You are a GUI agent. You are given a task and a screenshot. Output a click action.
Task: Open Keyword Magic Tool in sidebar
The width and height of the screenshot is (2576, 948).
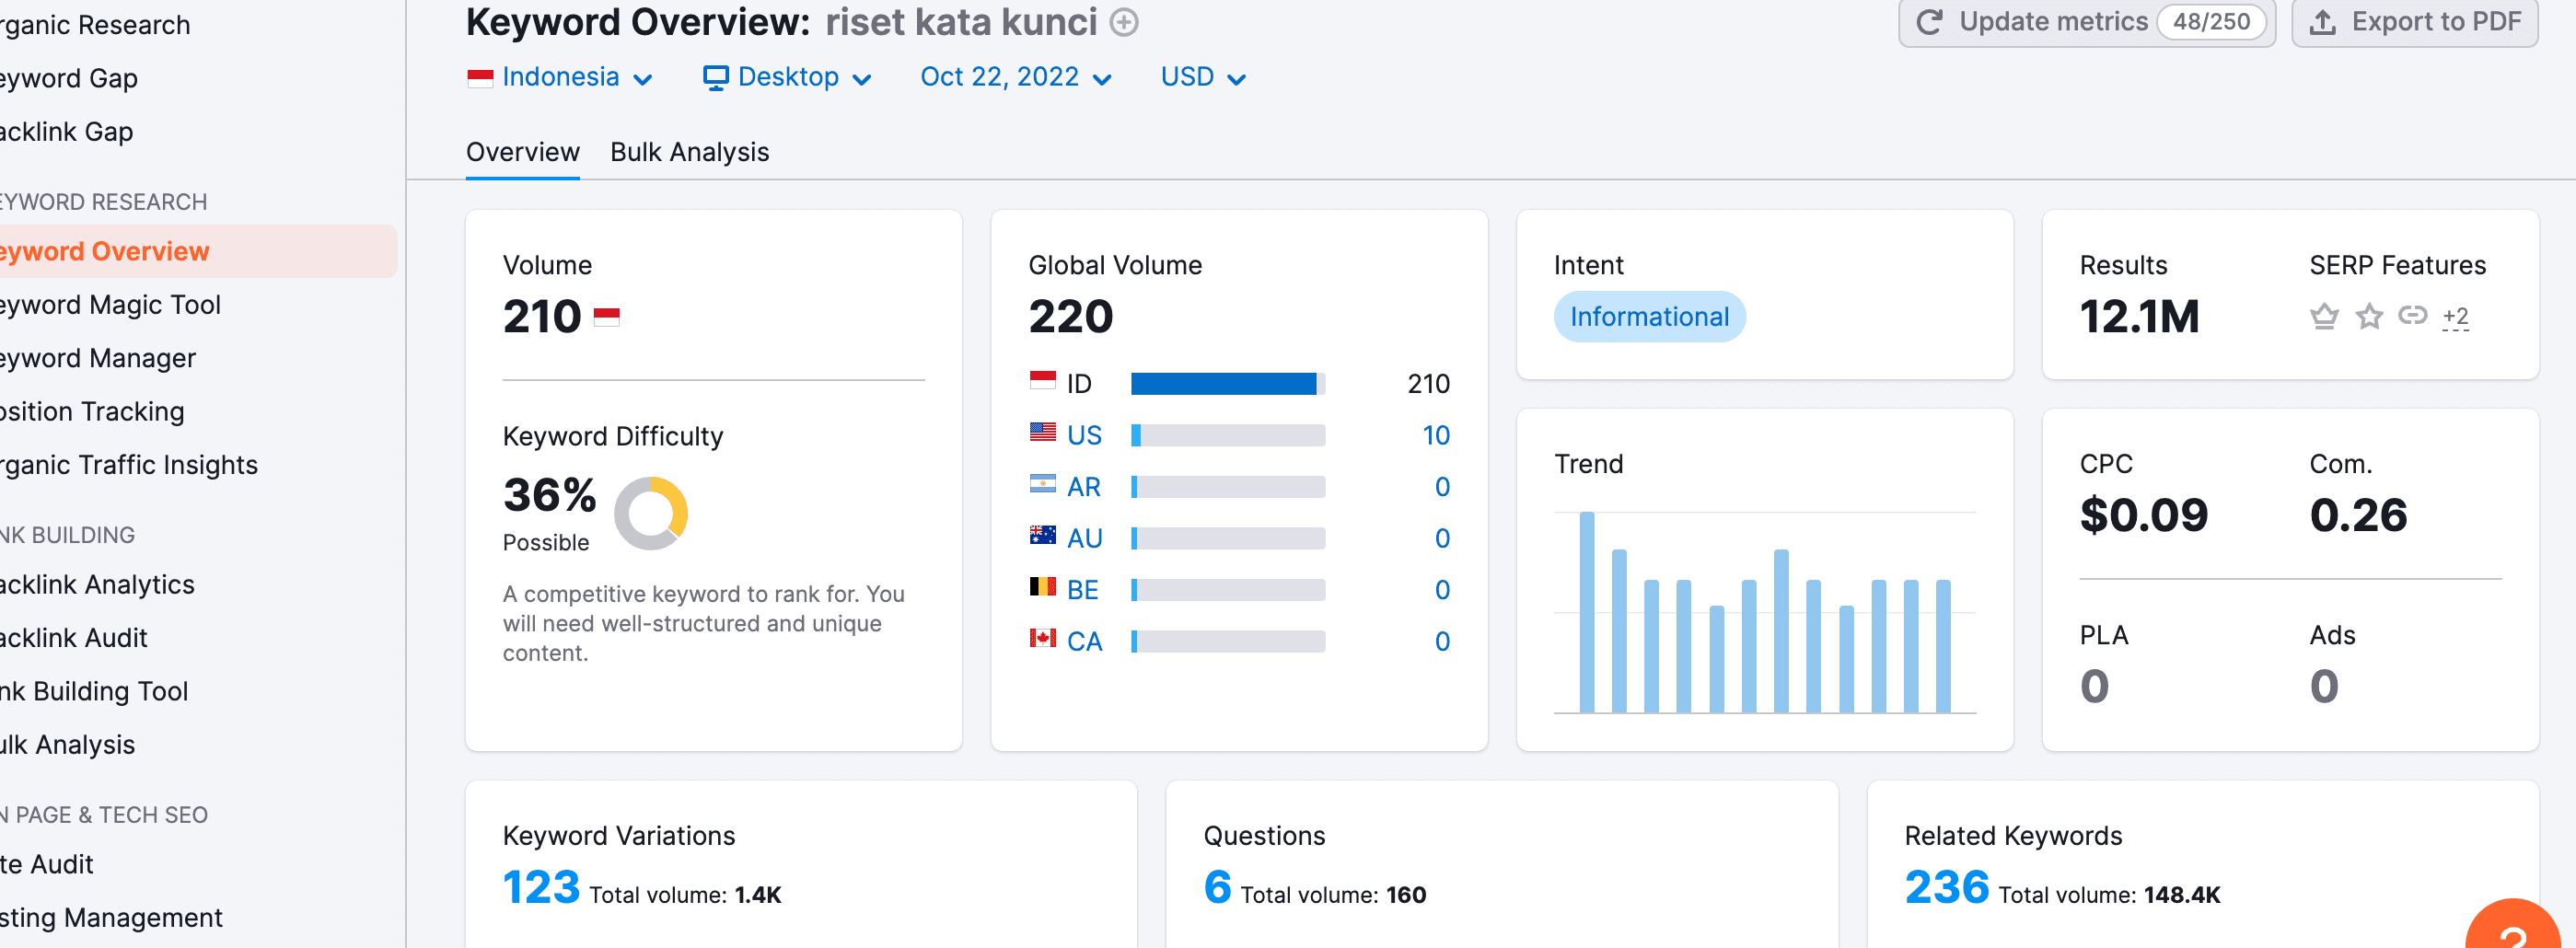[x=110, y=305]
